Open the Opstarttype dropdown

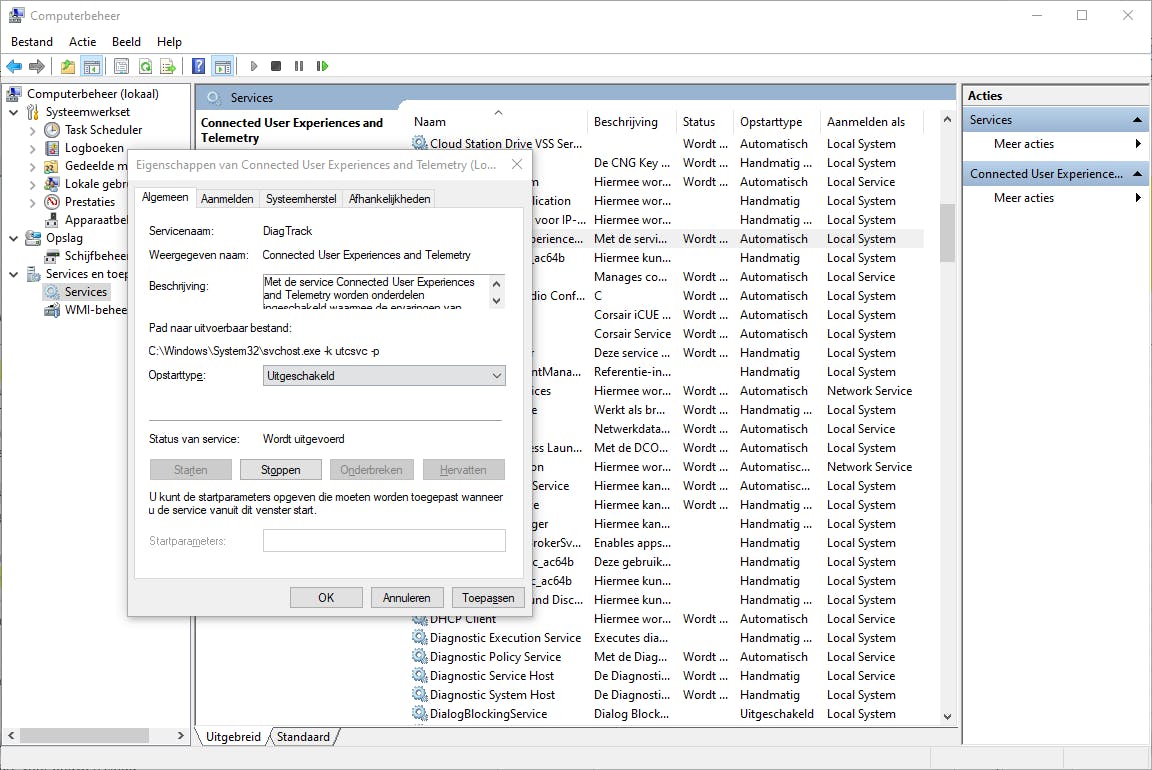[x=384, y=376]
